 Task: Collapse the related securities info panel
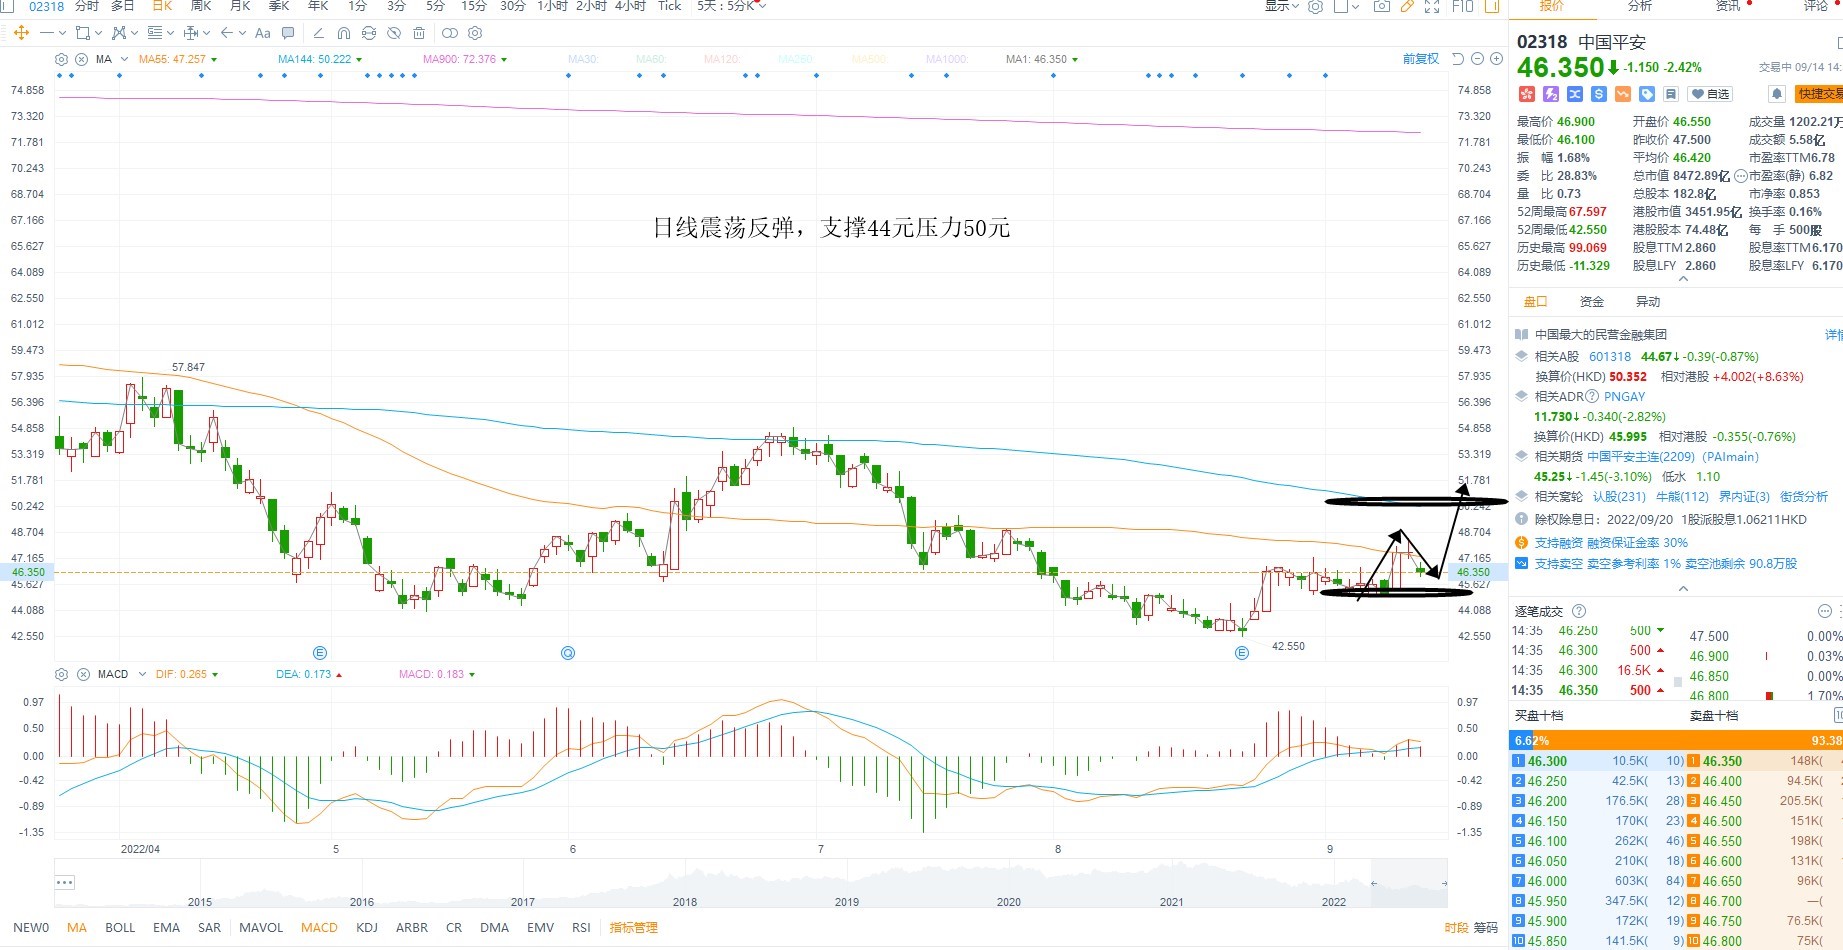pos(1683,589)
